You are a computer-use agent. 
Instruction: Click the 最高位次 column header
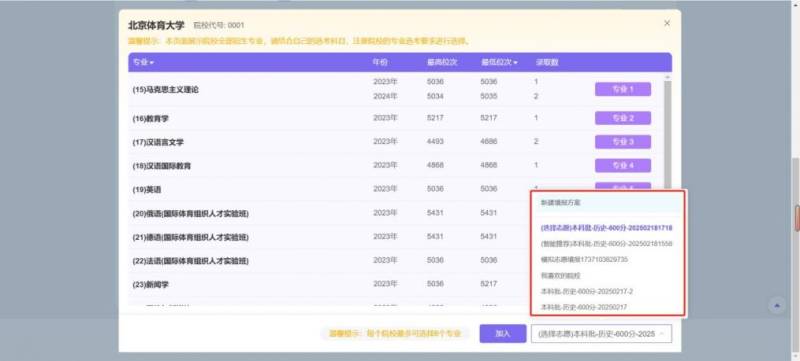point(442,63)
